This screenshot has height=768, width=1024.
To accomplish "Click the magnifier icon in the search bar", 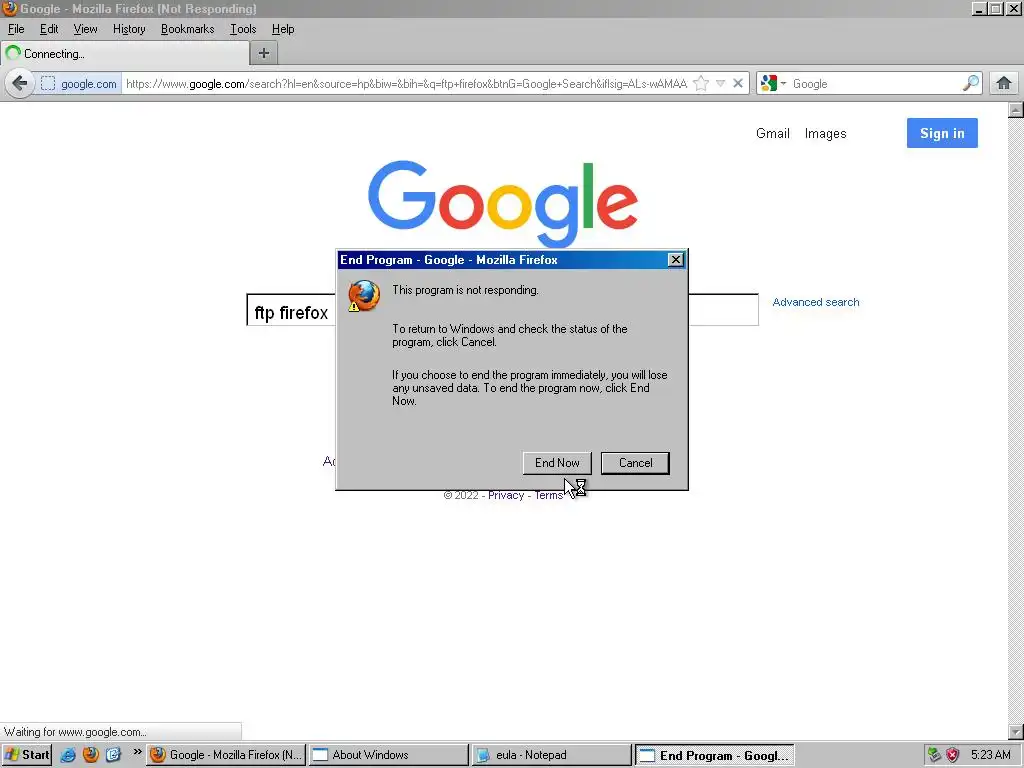I will click(x=971, y=84).
